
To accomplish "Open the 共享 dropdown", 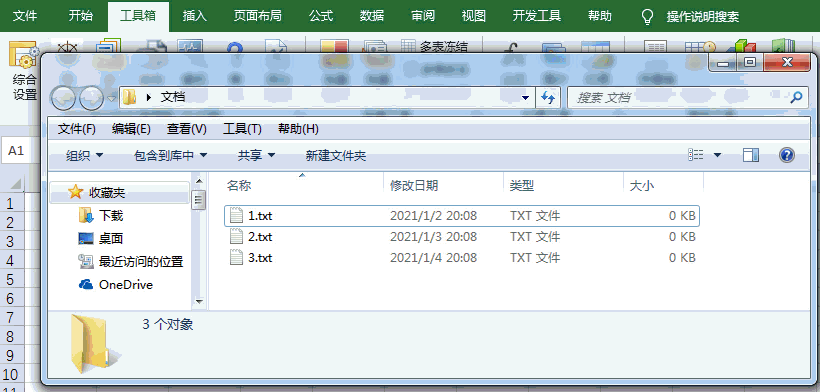I will (256, 155).
